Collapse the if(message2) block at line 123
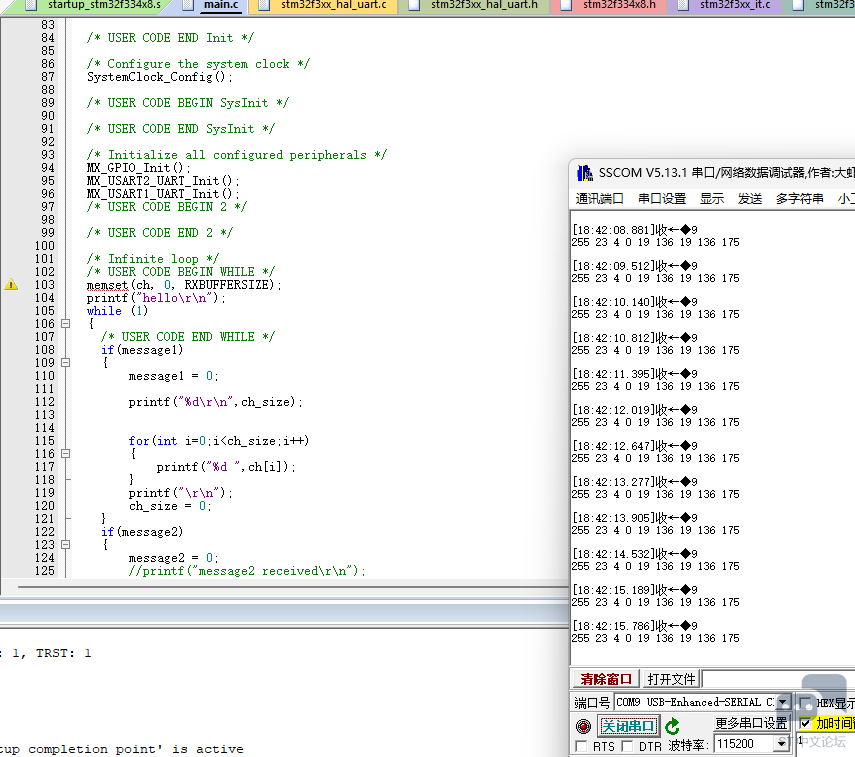 point(65,545)
